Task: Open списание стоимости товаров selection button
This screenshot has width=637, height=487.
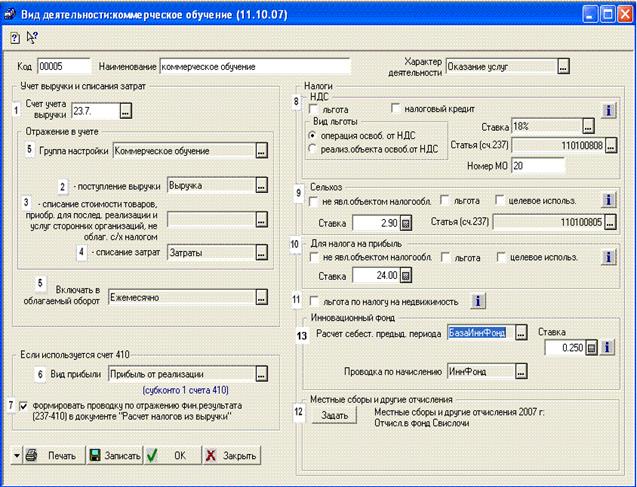Action: click(261, 219)
